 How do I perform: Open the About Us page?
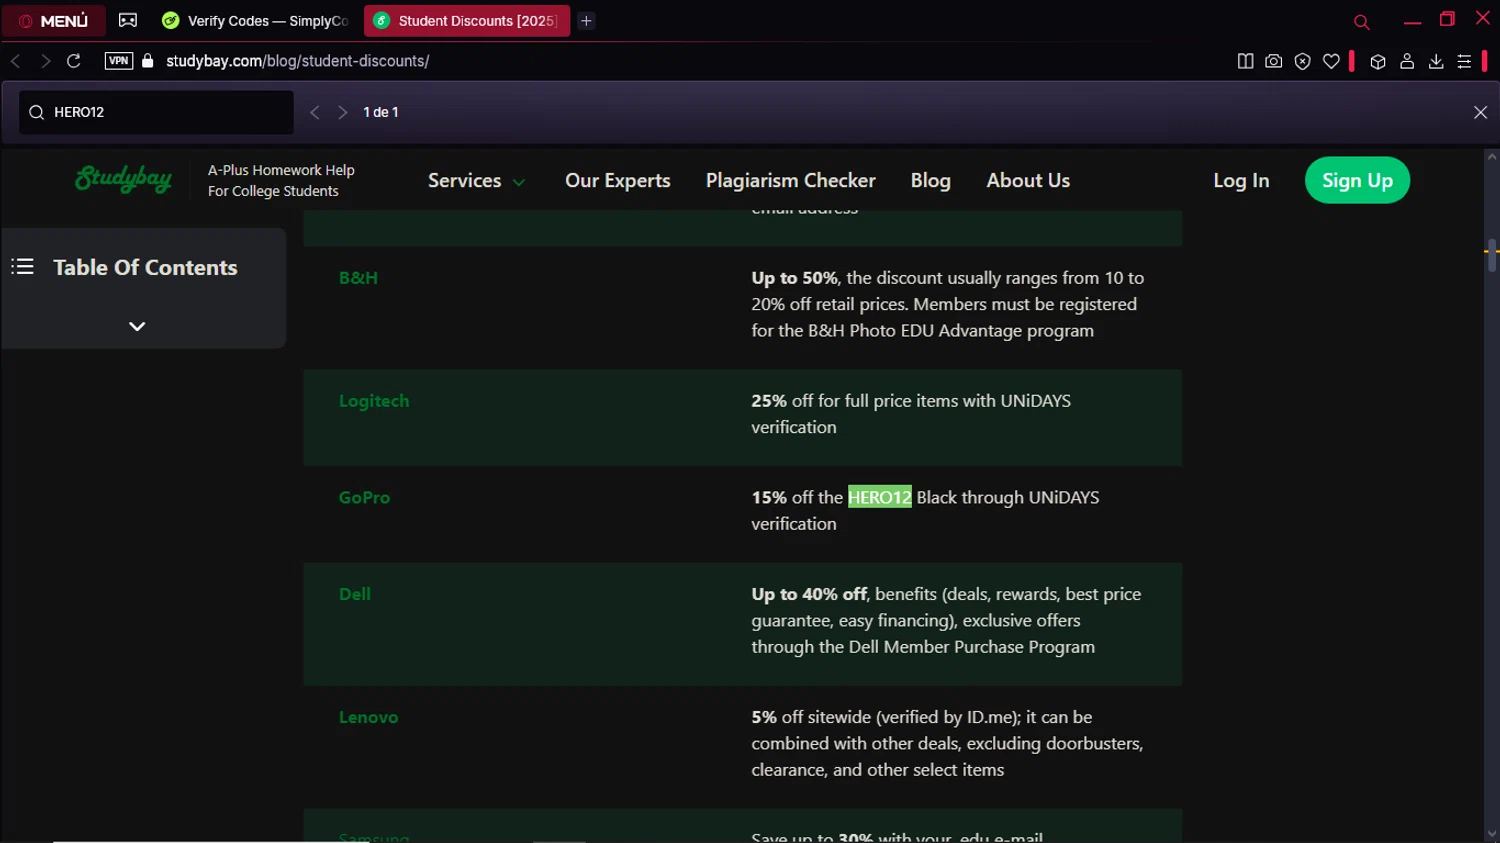[1028, 181]
